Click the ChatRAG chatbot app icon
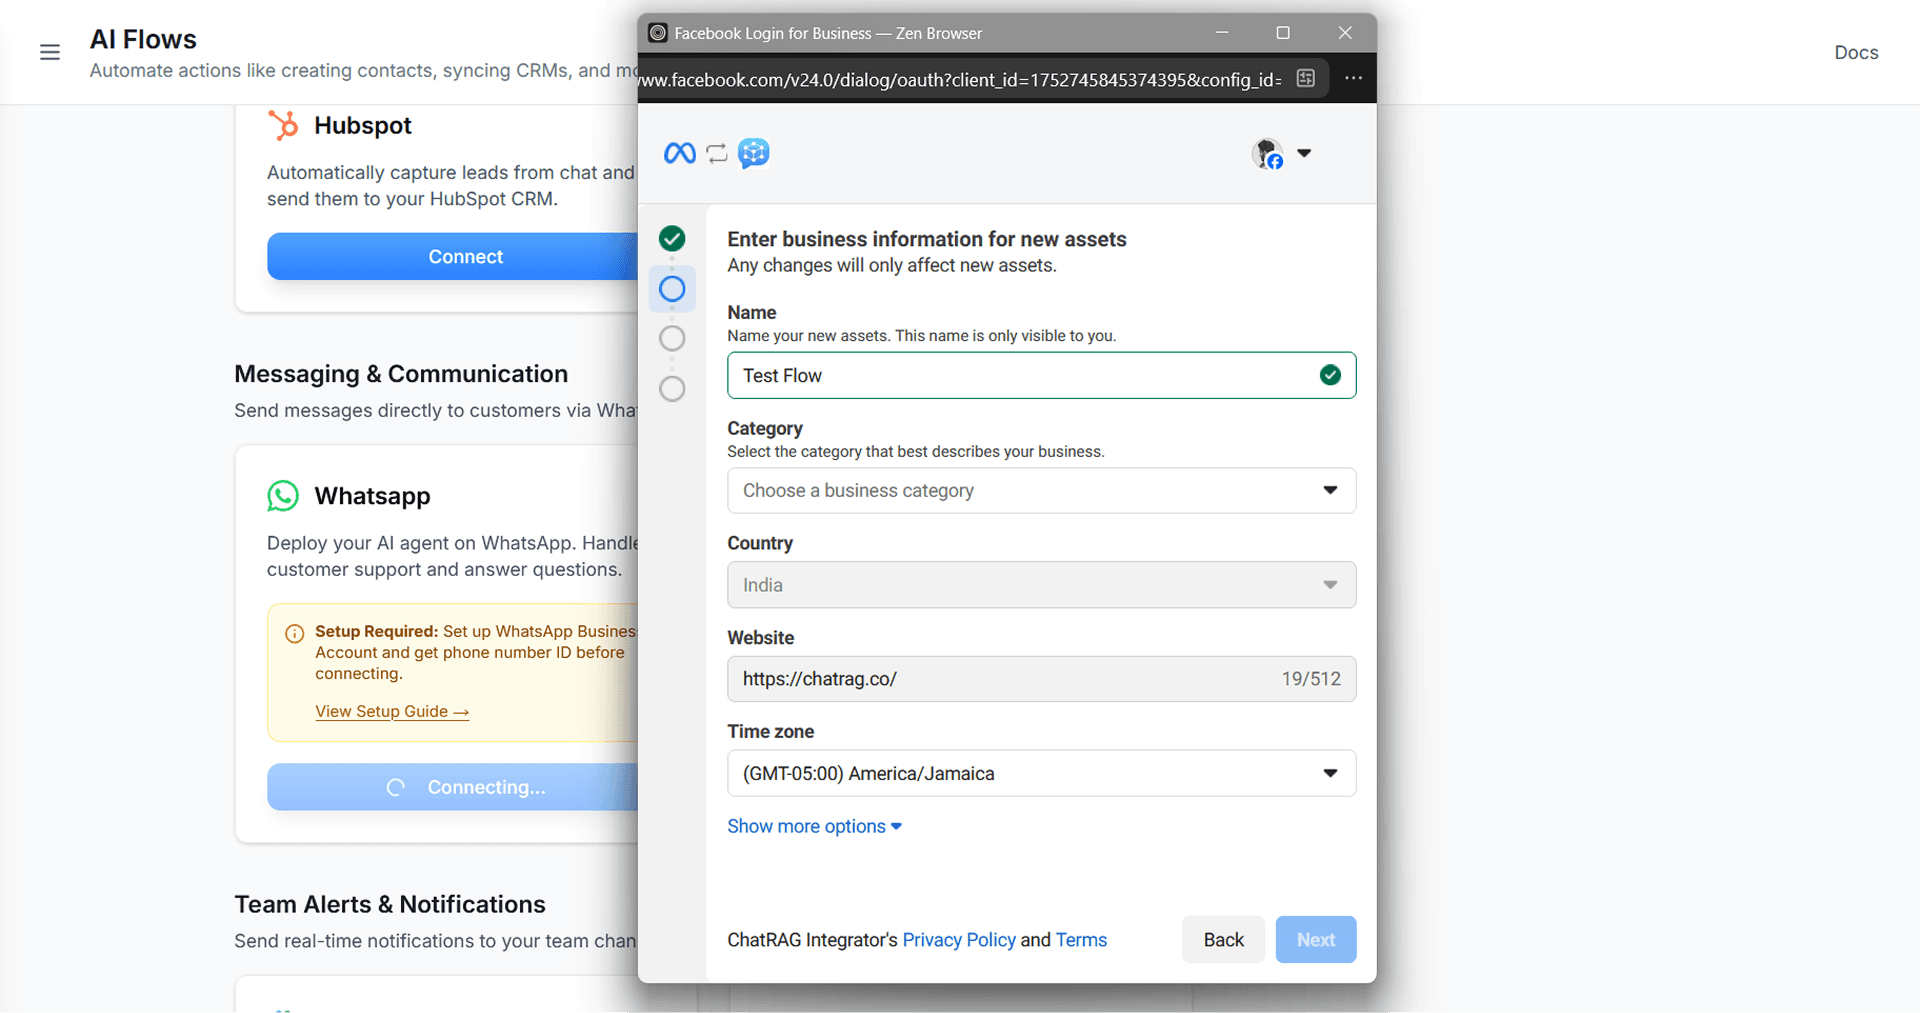Viewport: 1920px width, 1013px height. [753, 153]
